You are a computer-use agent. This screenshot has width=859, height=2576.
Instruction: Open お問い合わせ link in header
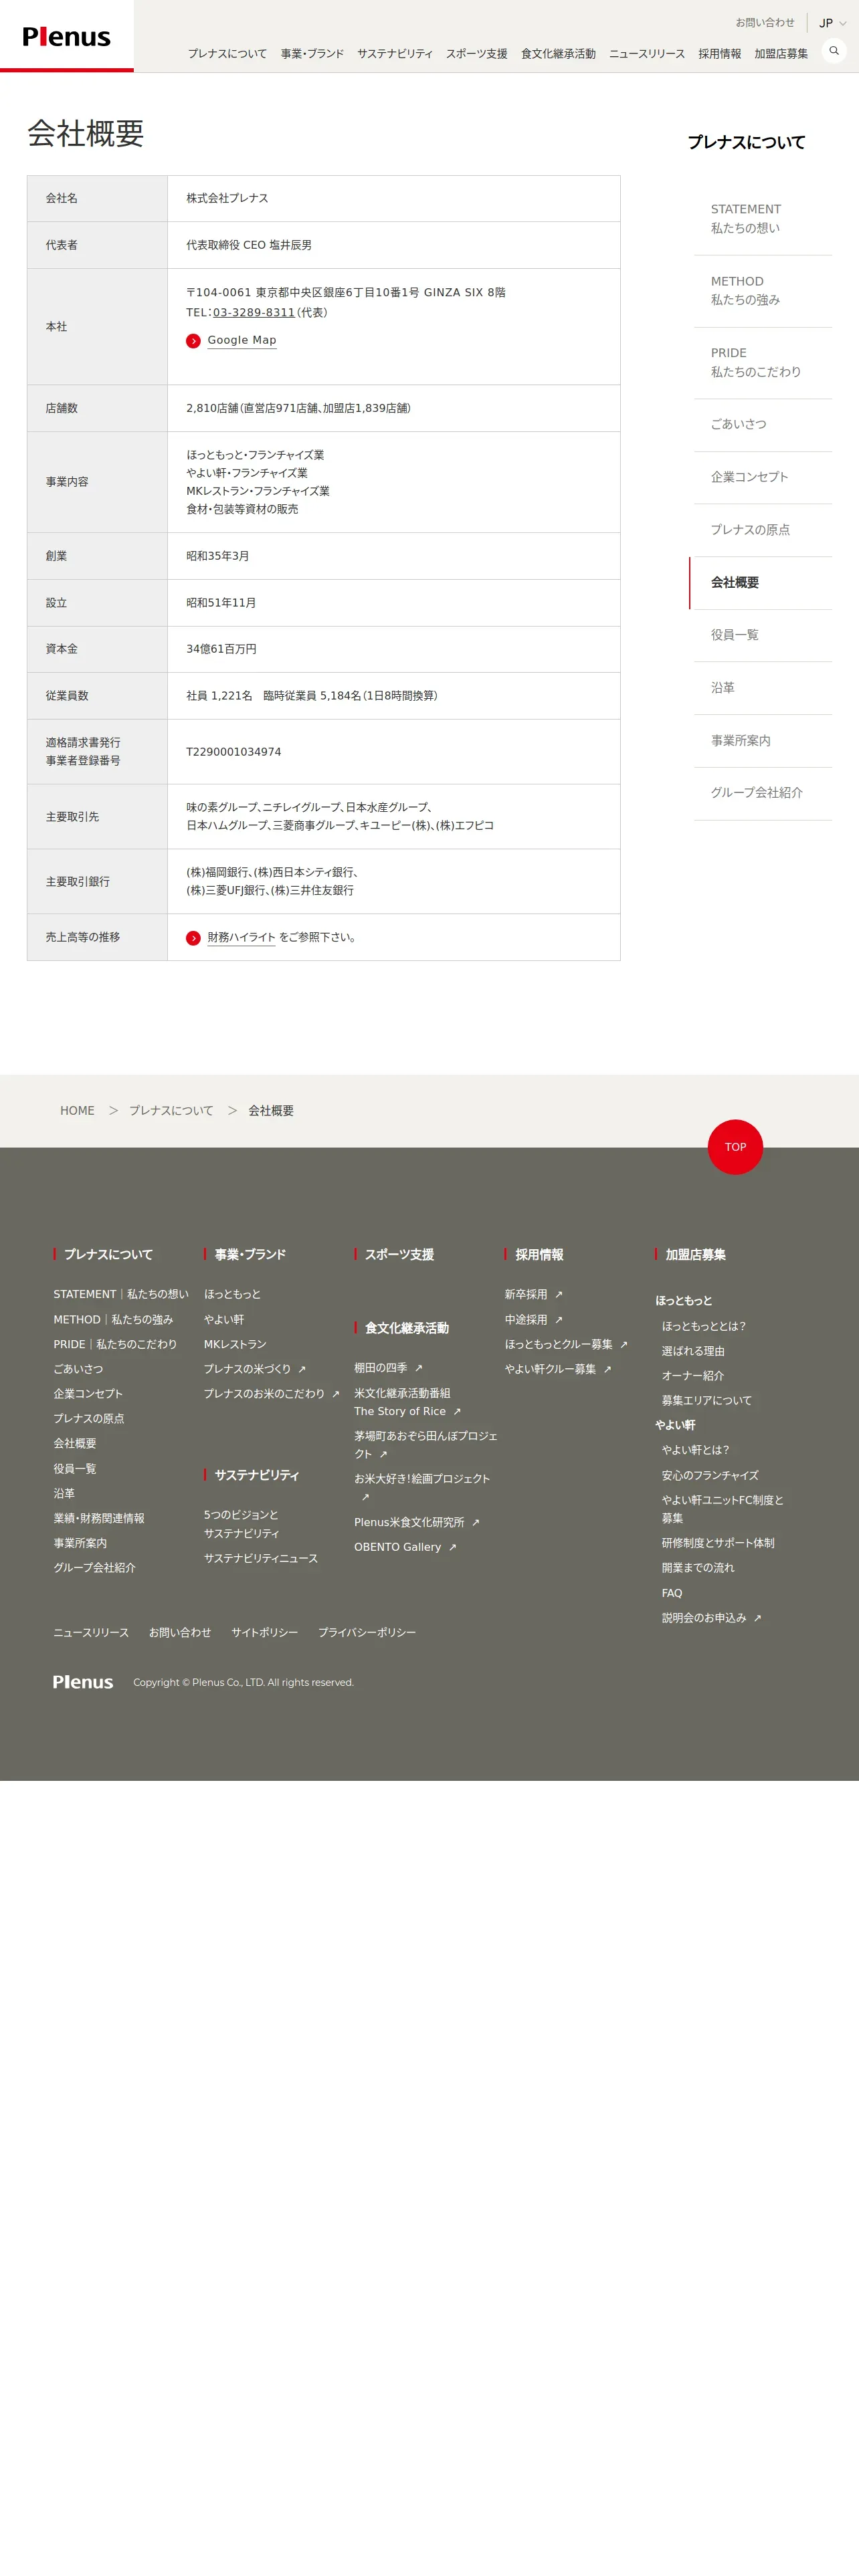tap(765, 22)
